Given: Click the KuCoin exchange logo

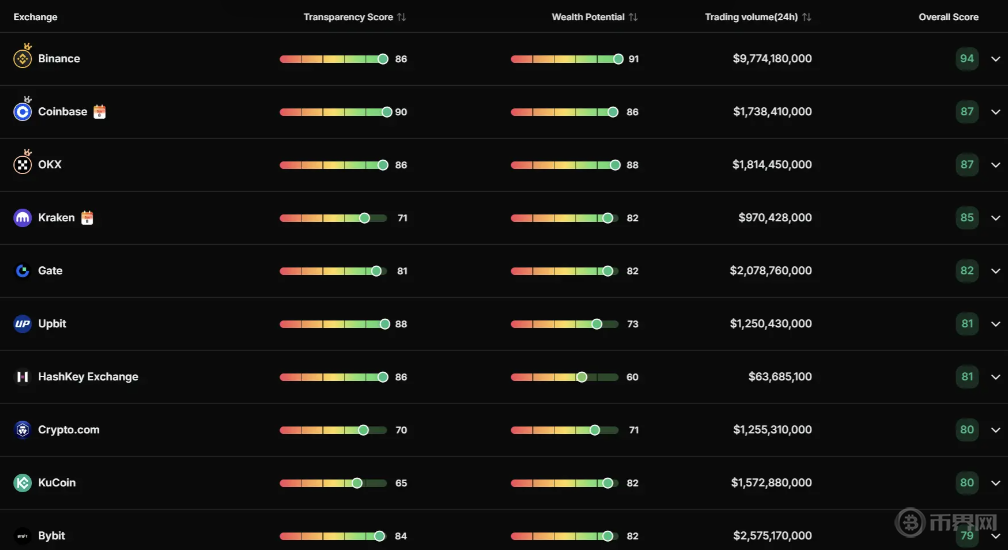Looking at the screenshot, I should click(x=22, y=483).
